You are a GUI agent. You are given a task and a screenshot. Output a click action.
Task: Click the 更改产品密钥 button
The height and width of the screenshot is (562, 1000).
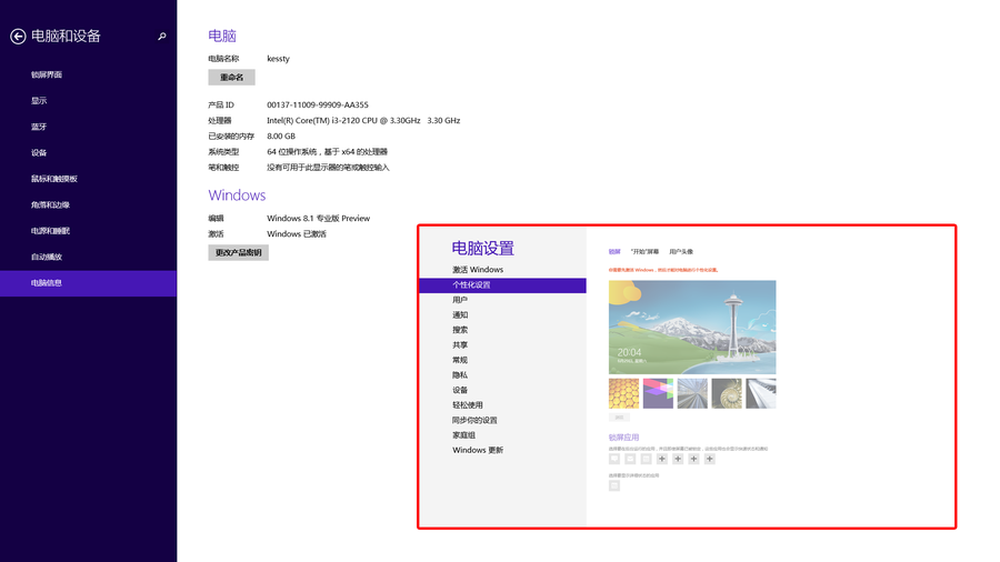click(238, 253)
